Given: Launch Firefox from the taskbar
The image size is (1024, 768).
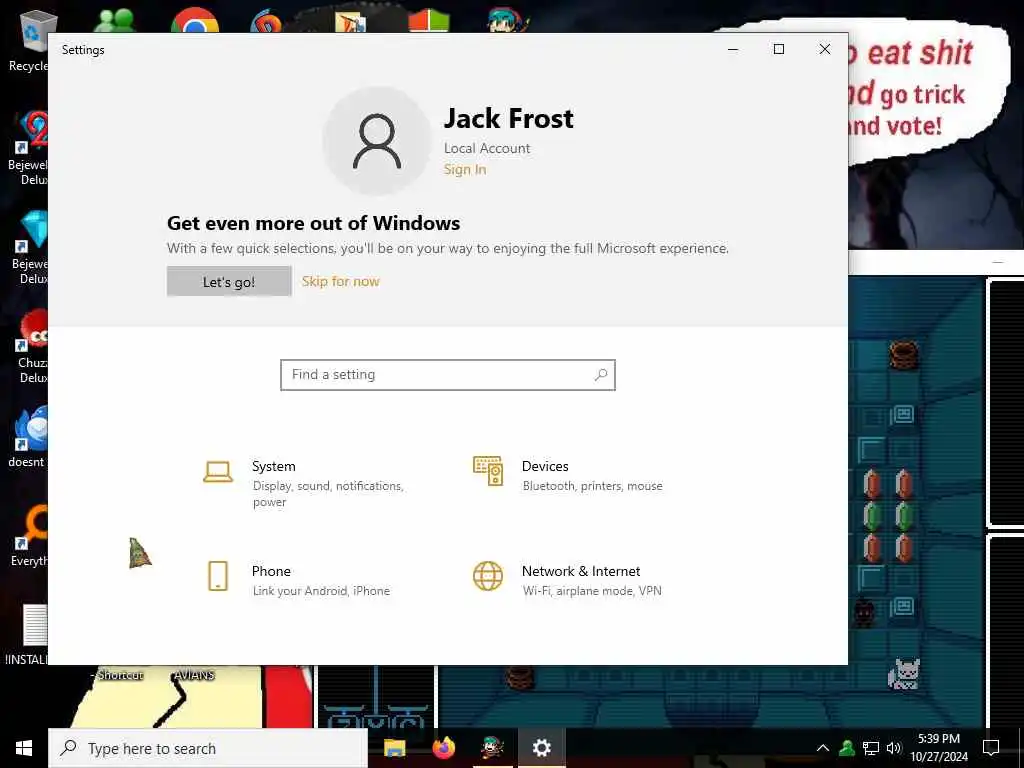Looking at the screenshot, I should click(x=443, y=748).
